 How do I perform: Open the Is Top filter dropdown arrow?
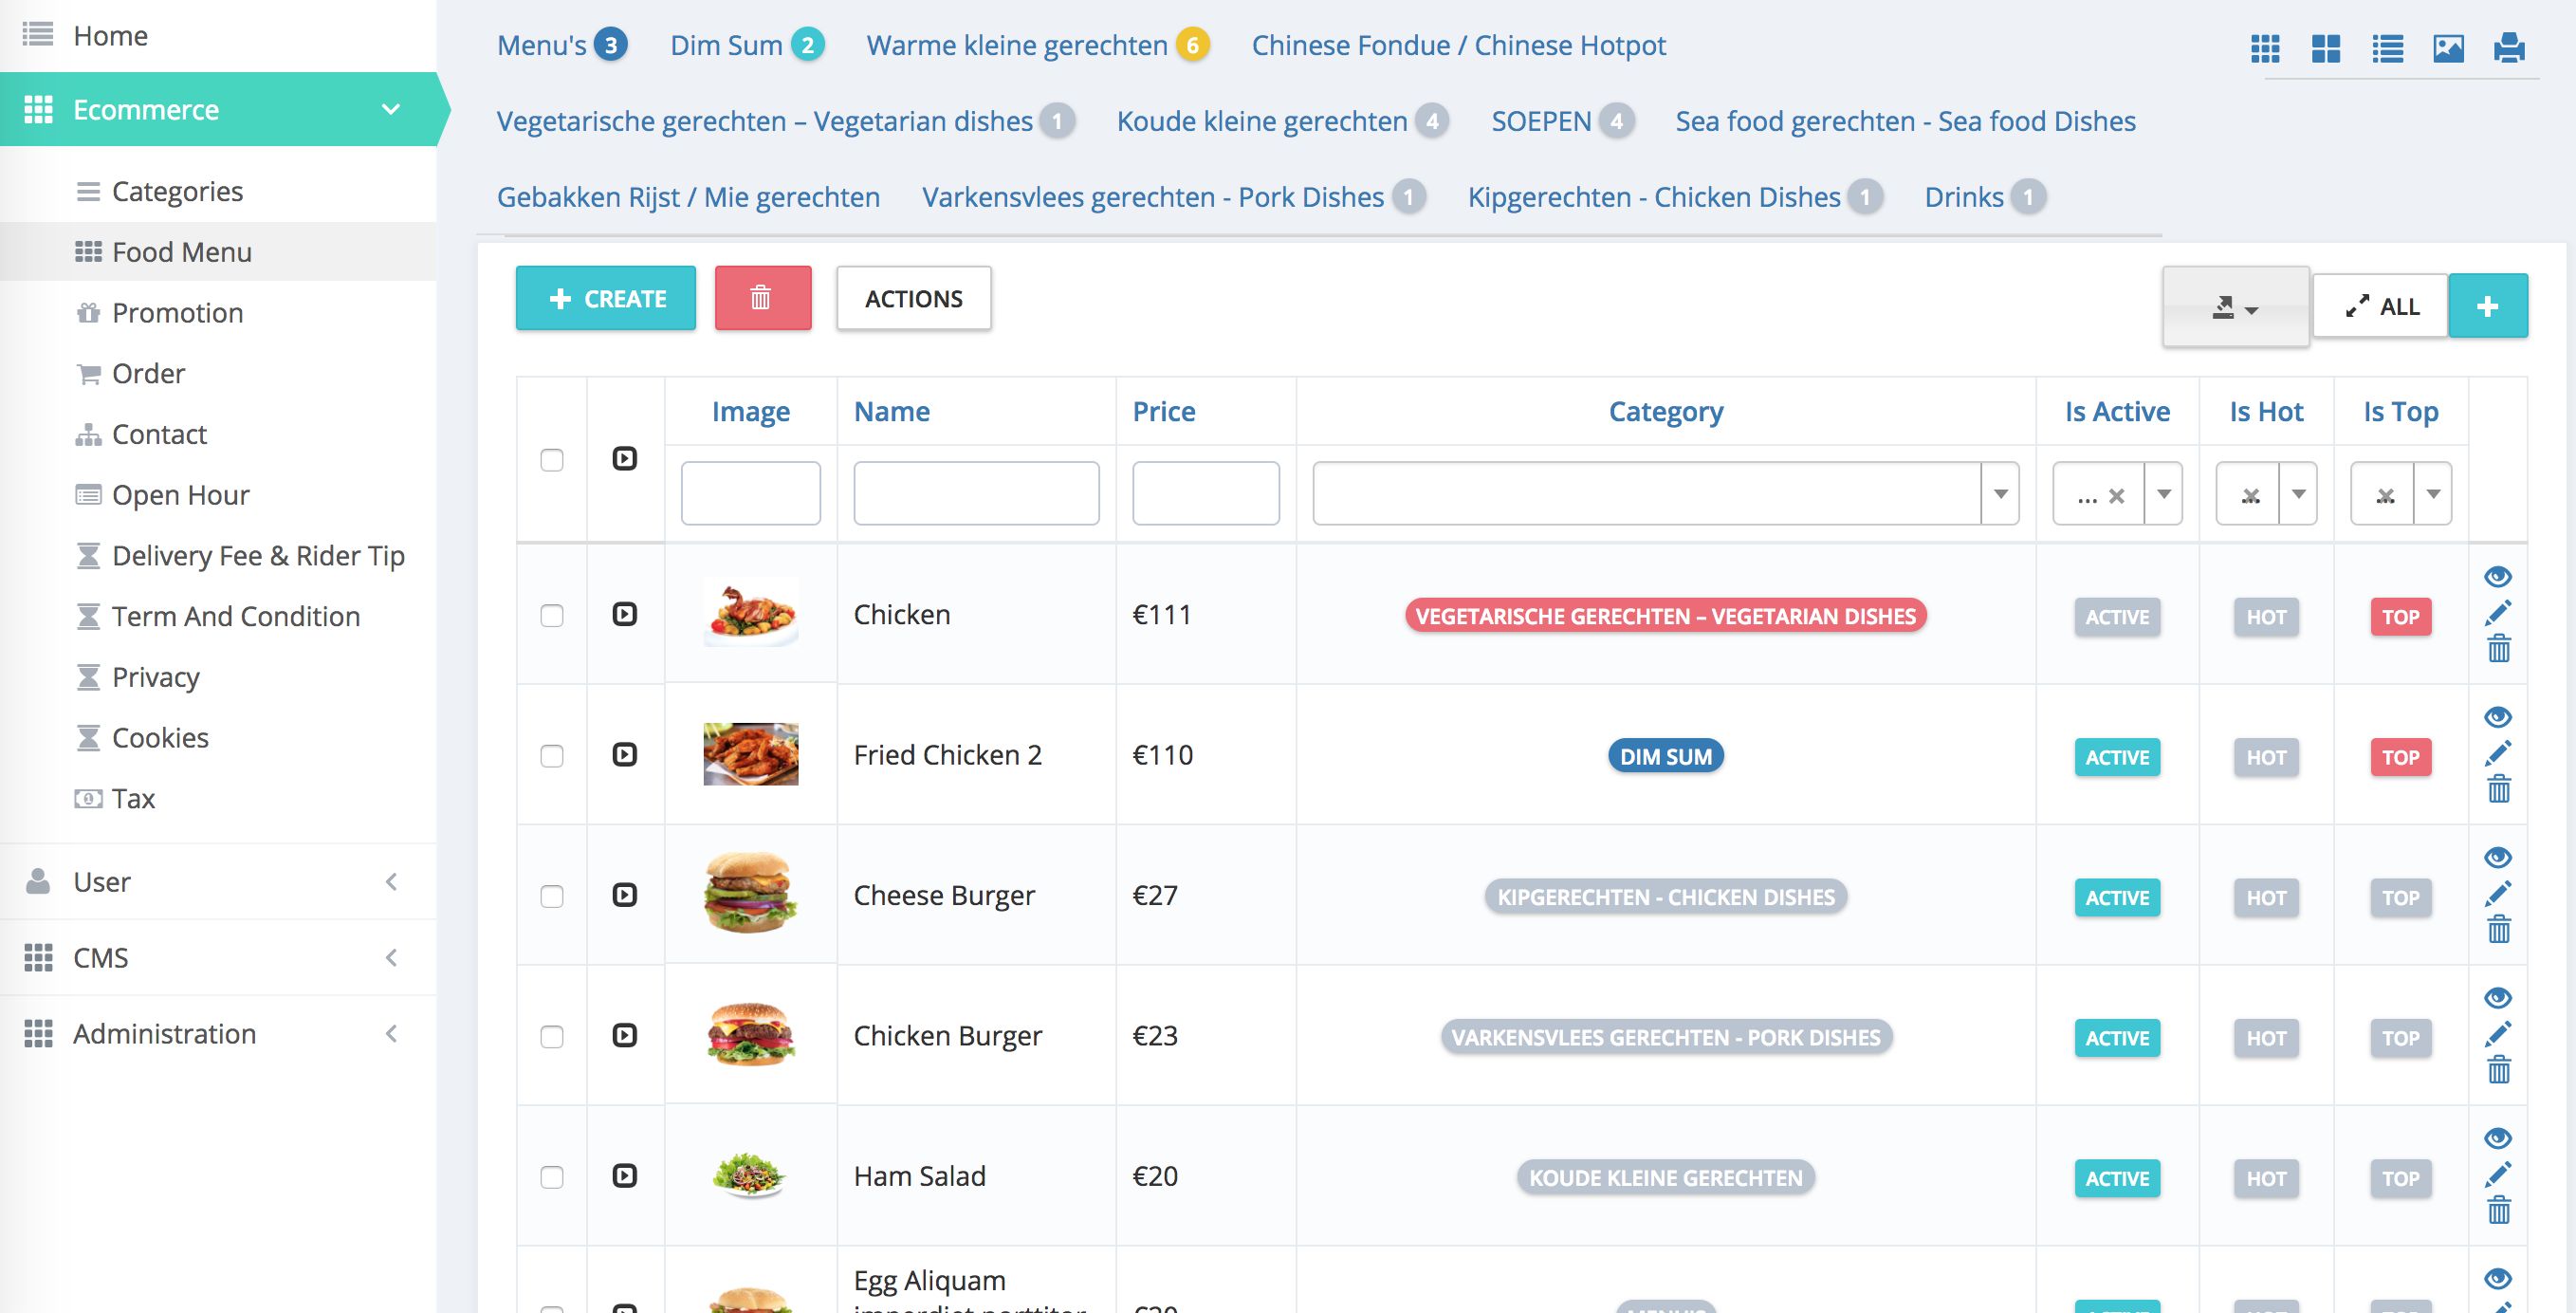click(2433, 493)
